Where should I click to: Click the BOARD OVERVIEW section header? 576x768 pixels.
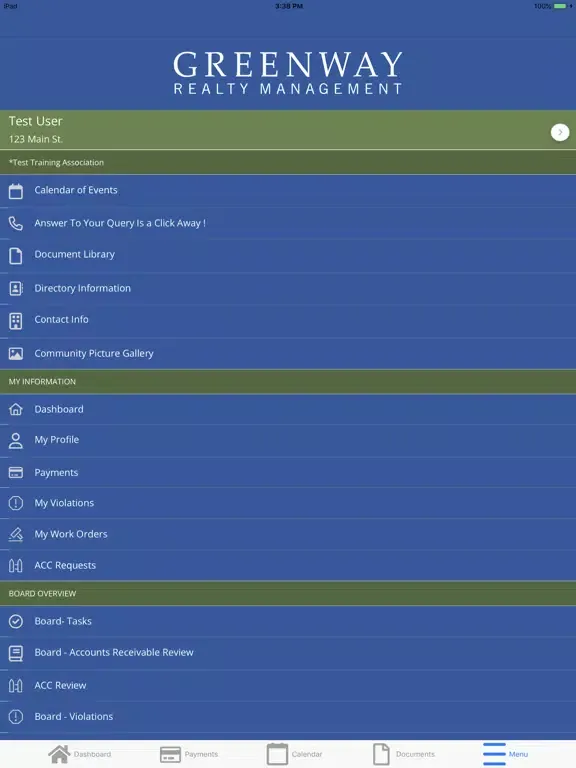tap(288, 593)
